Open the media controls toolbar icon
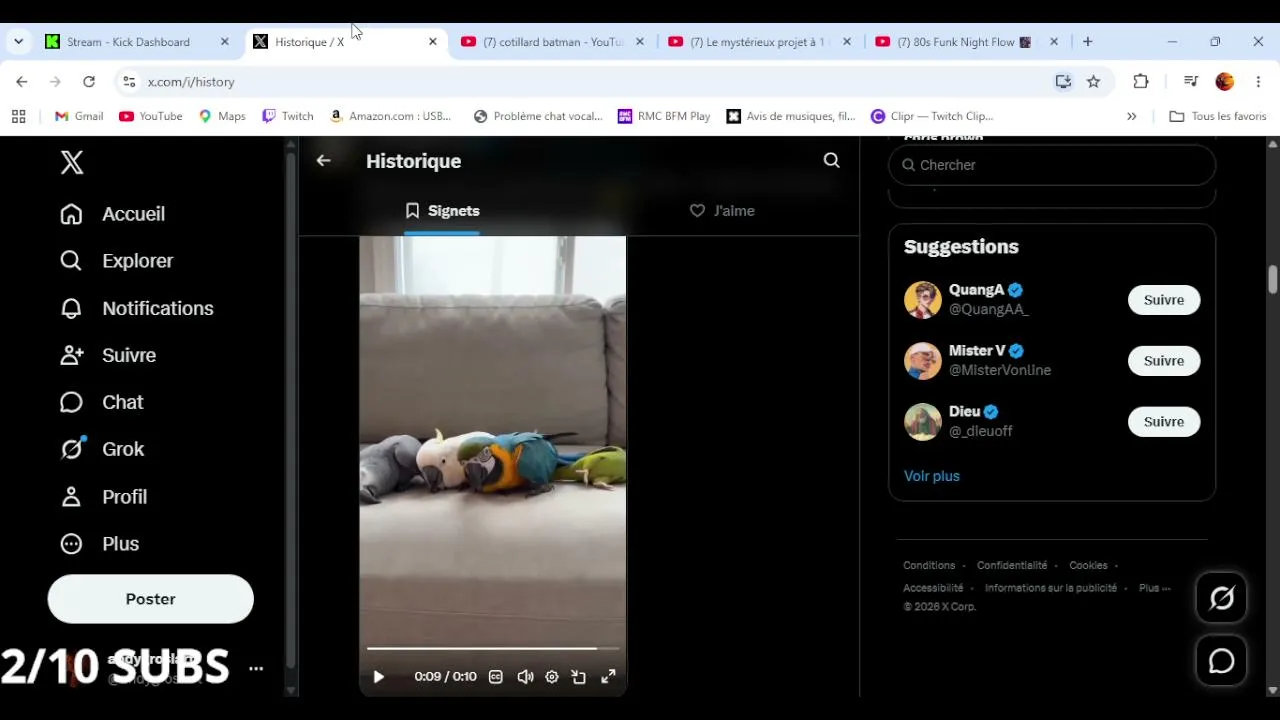The height and width of the screenshot is (720, 1280). tap(1190, 82)
